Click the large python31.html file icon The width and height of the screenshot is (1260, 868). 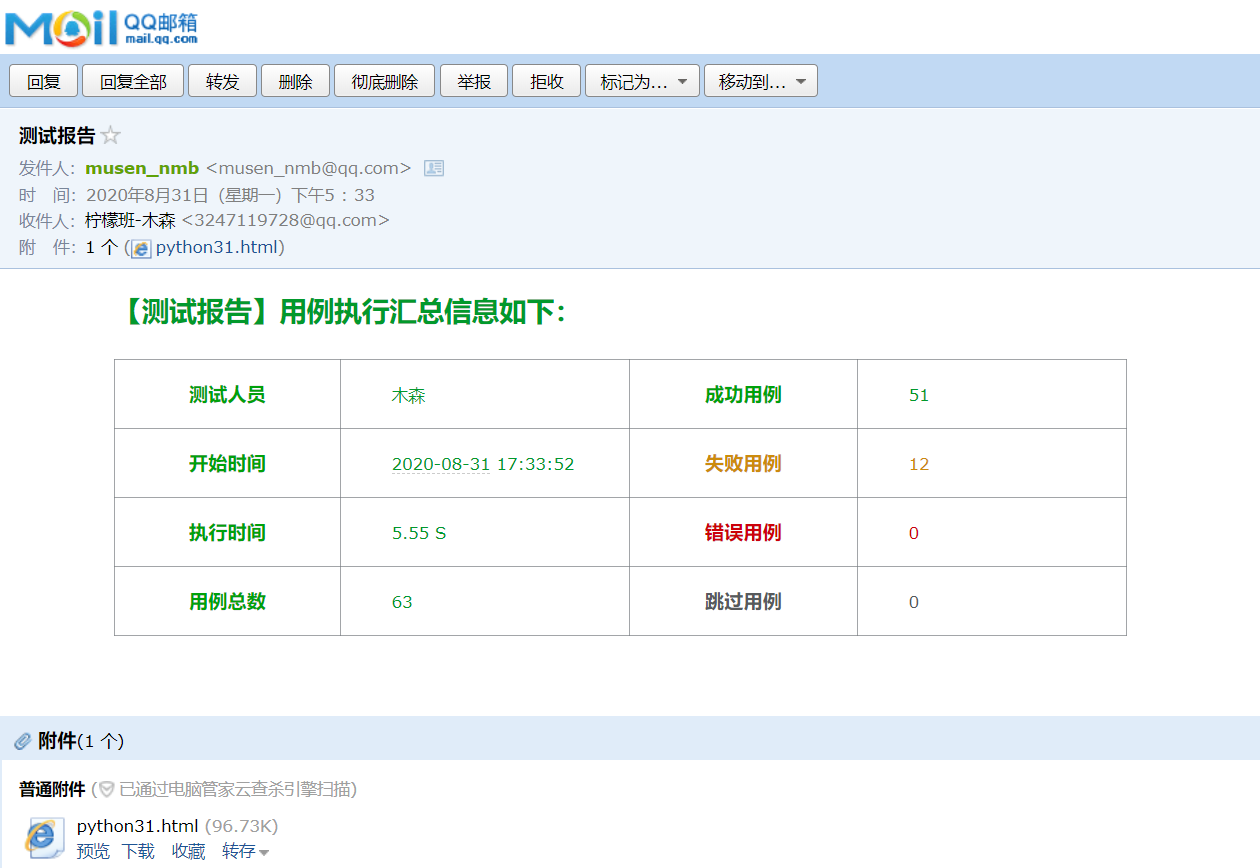[42, 837]
